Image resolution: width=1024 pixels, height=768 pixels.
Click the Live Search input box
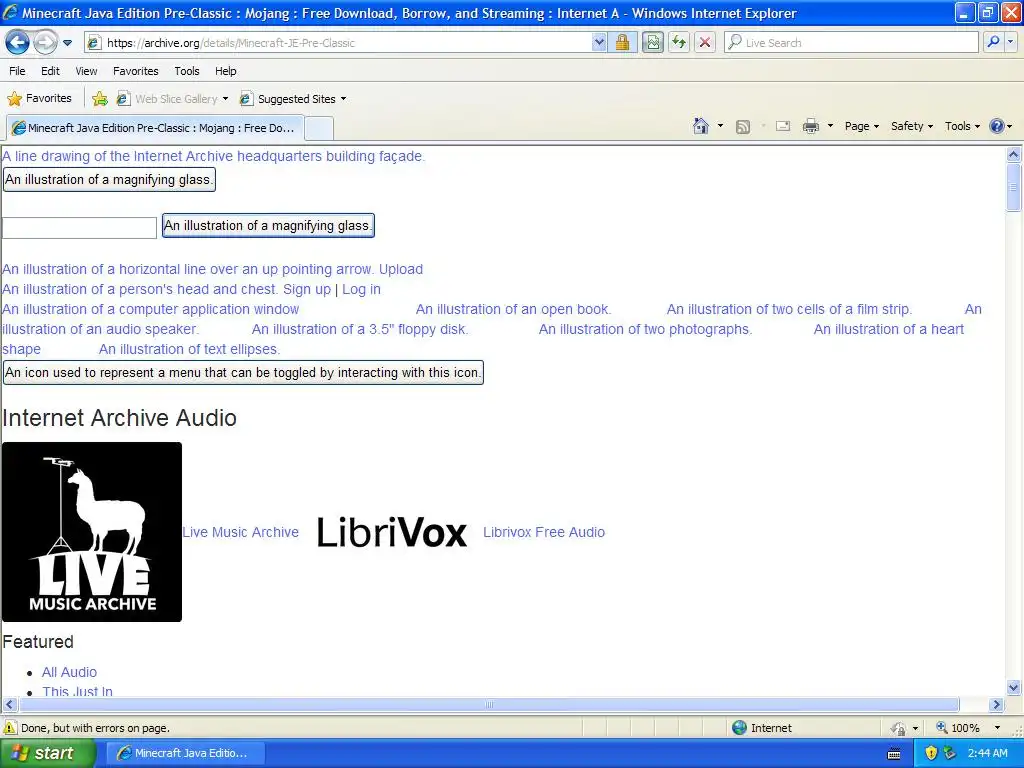tap(851, 43)
